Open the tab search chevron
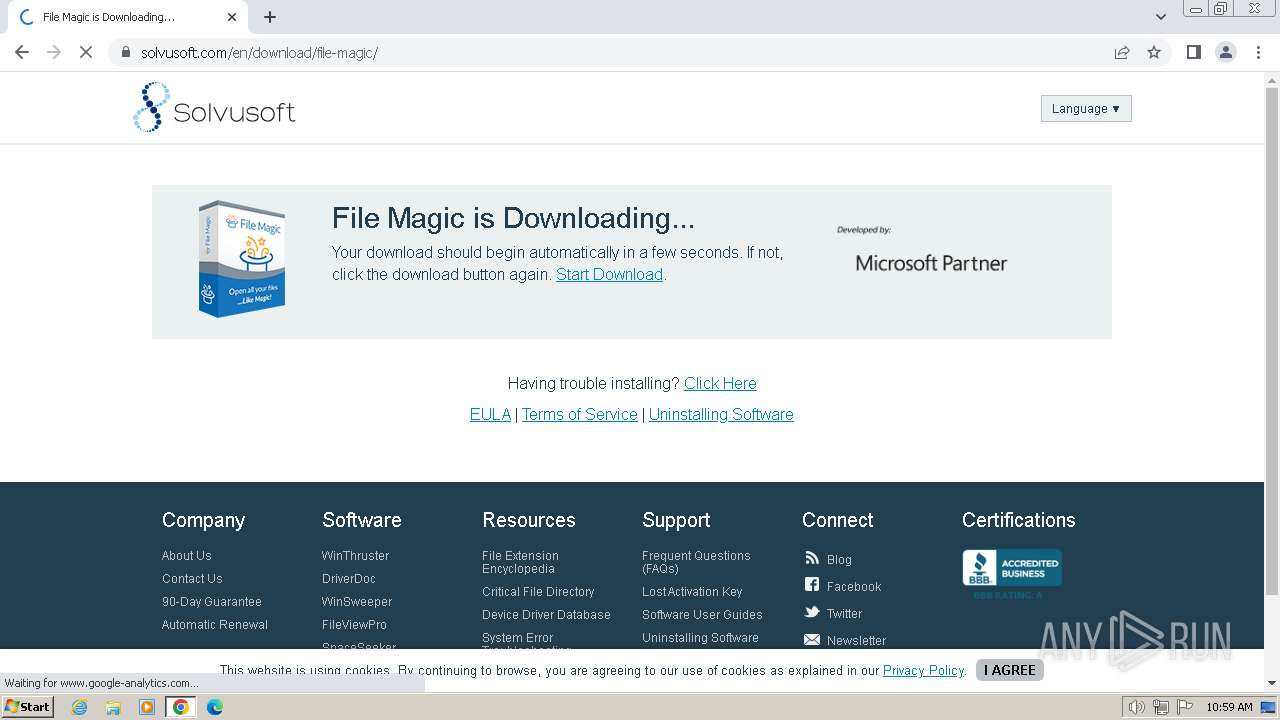This screenshot has height=720, width=1280. coord(1161,16)
